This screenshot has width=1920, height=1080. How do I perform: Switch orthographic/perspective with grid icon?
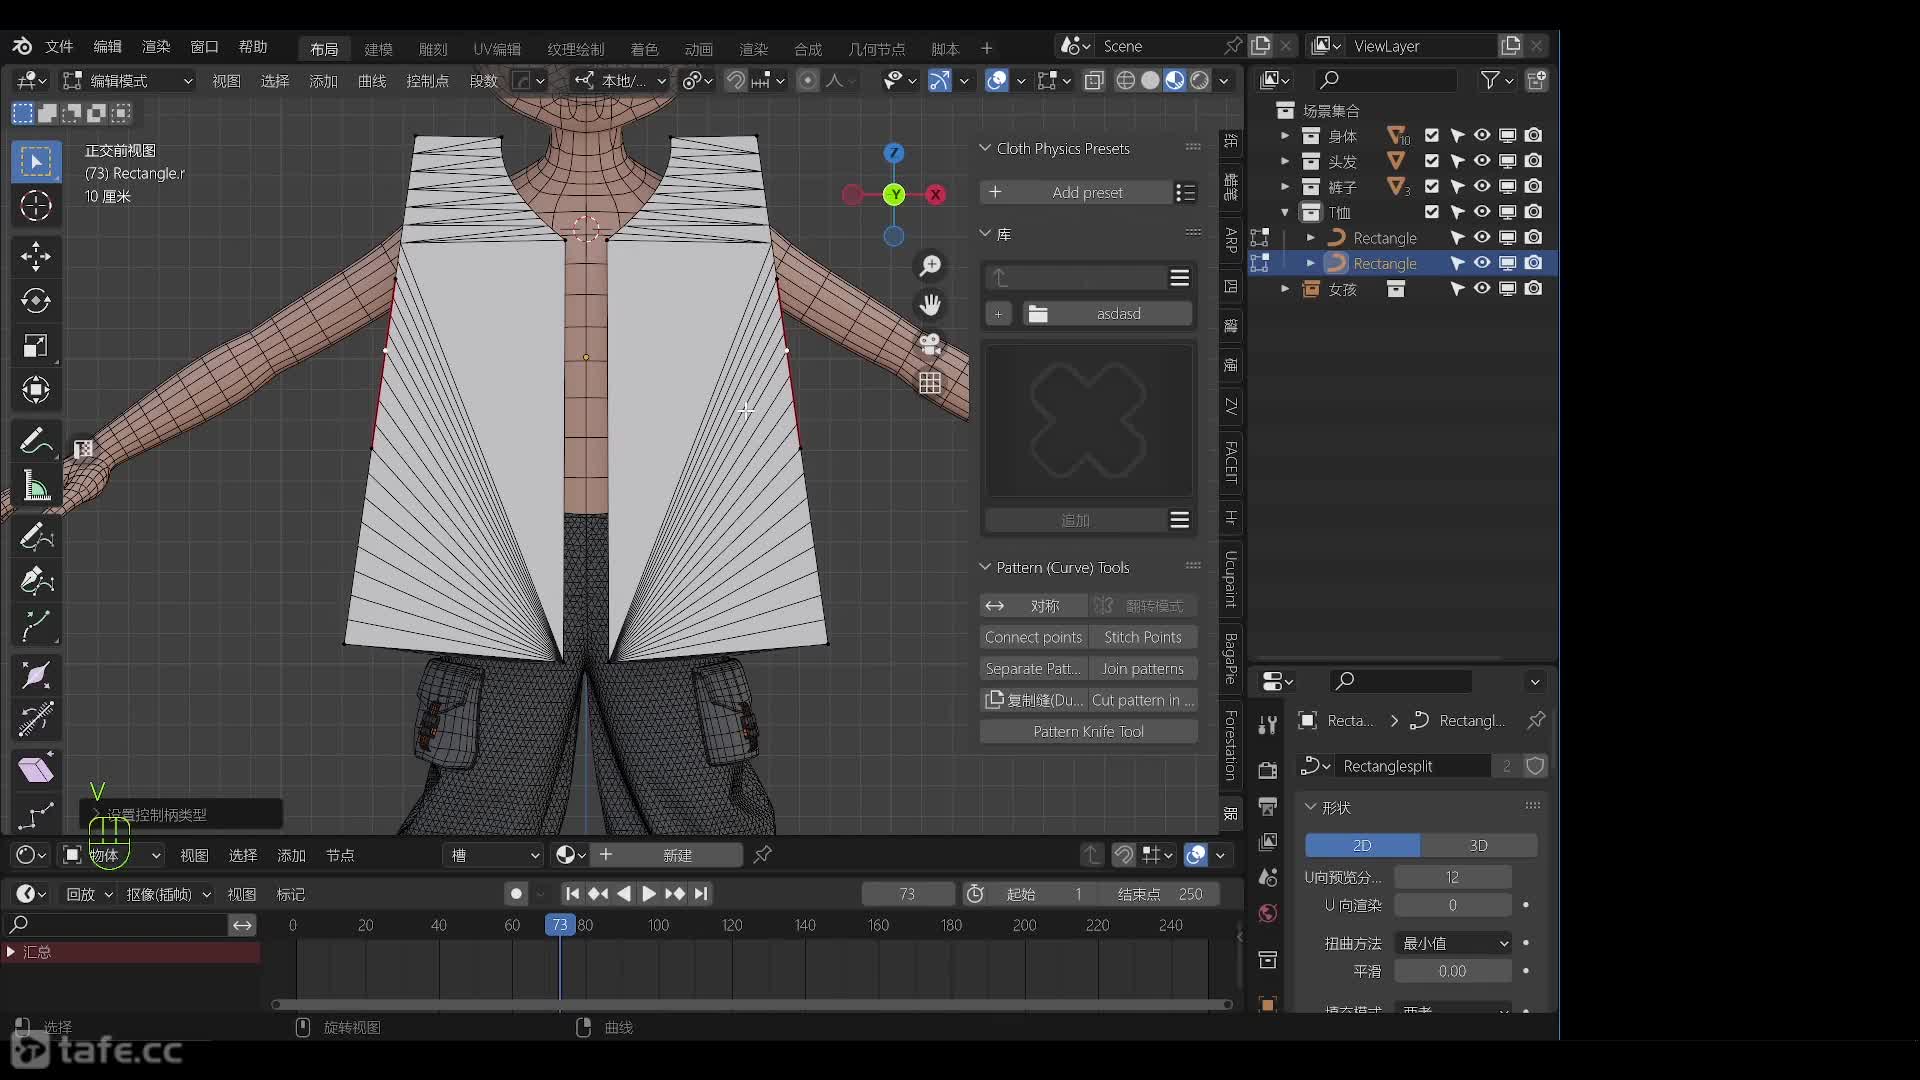tap(930, 383)
